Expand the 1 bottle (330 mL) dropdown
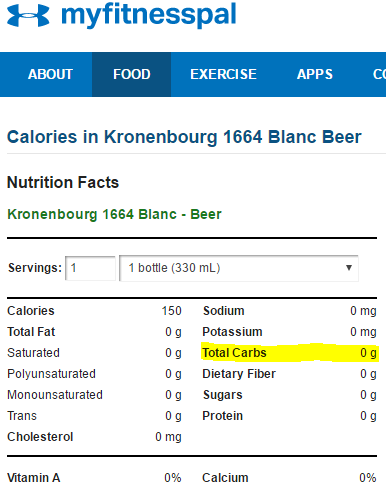This screenshot has width=386, height=482. tap(239, 268)
